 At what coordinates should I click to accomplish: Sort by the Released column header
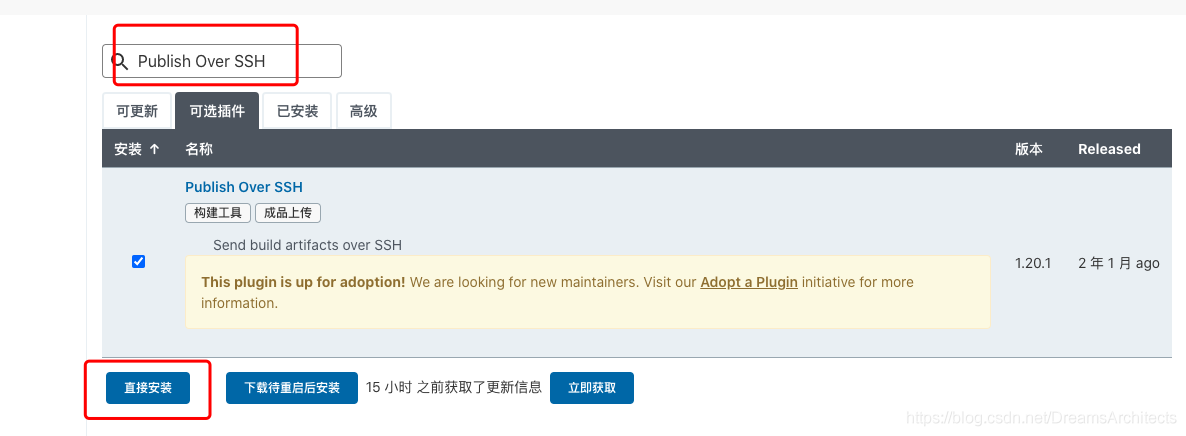coord(1109,149)
